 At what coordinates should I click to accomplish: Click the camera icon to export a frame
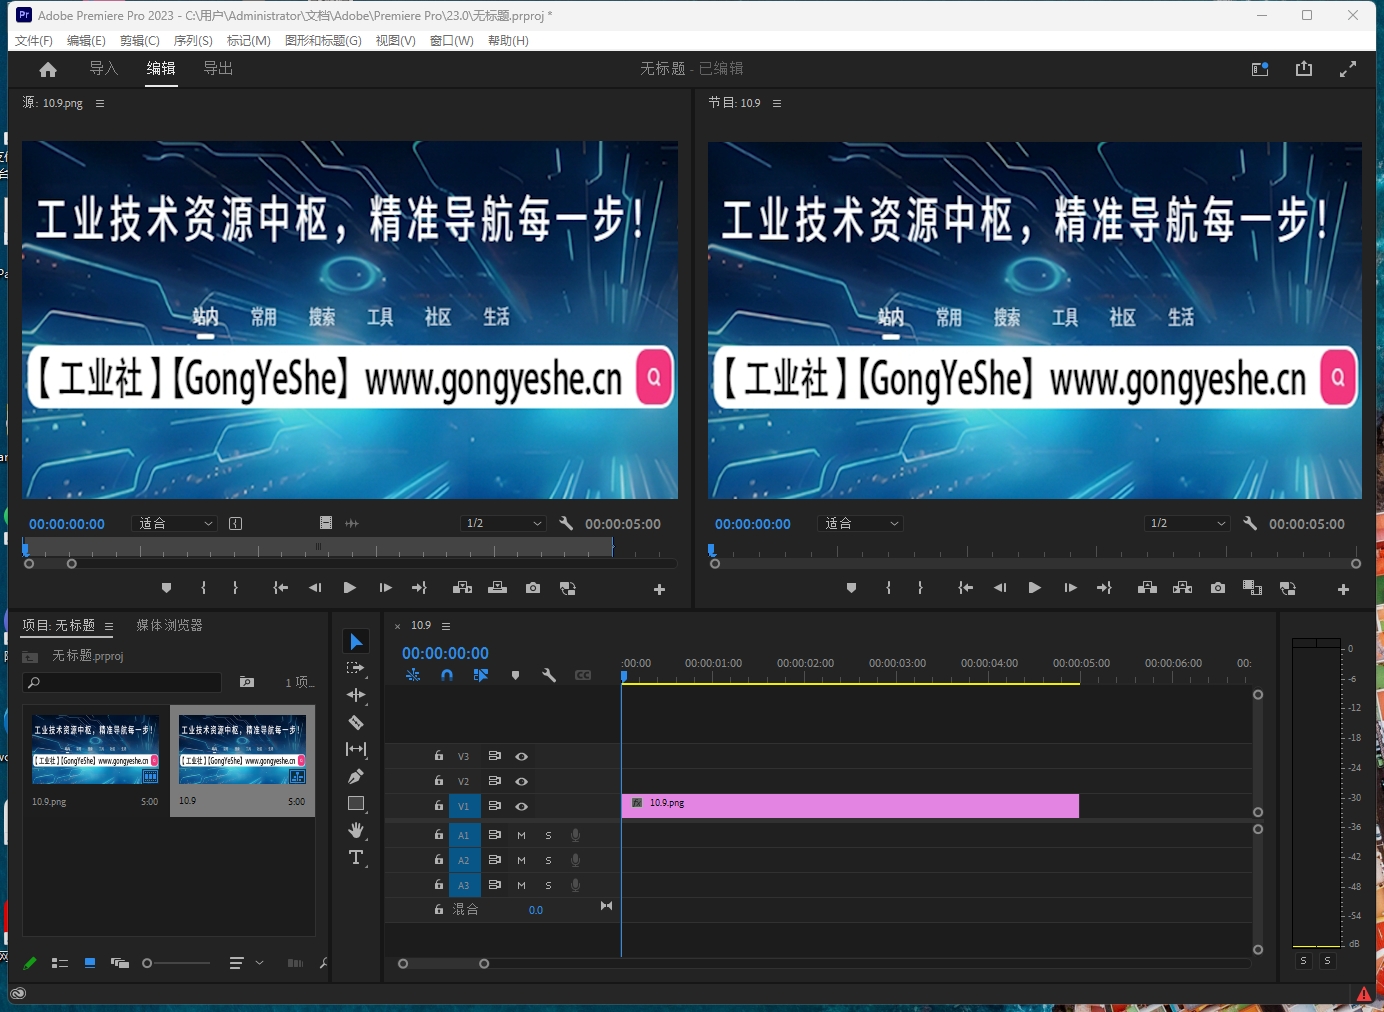(532, 588)
